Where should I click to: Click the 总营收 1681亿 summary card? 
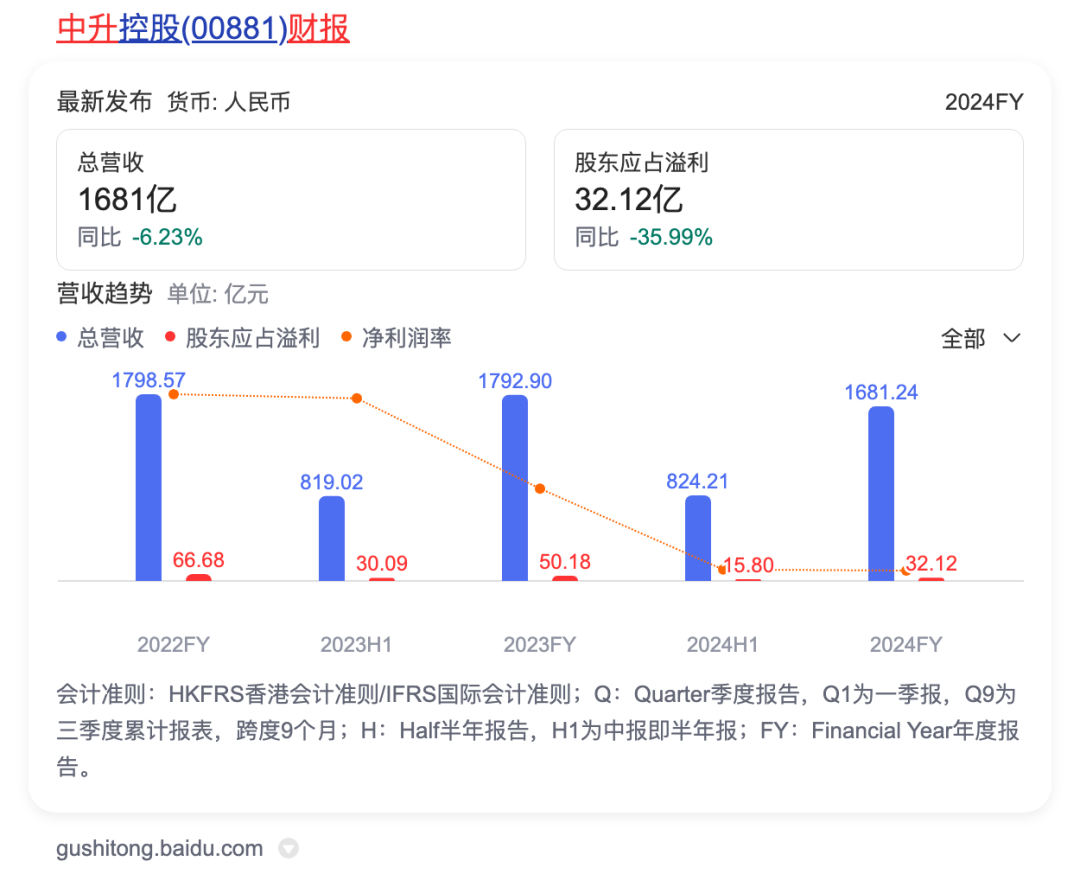[290, 199]
